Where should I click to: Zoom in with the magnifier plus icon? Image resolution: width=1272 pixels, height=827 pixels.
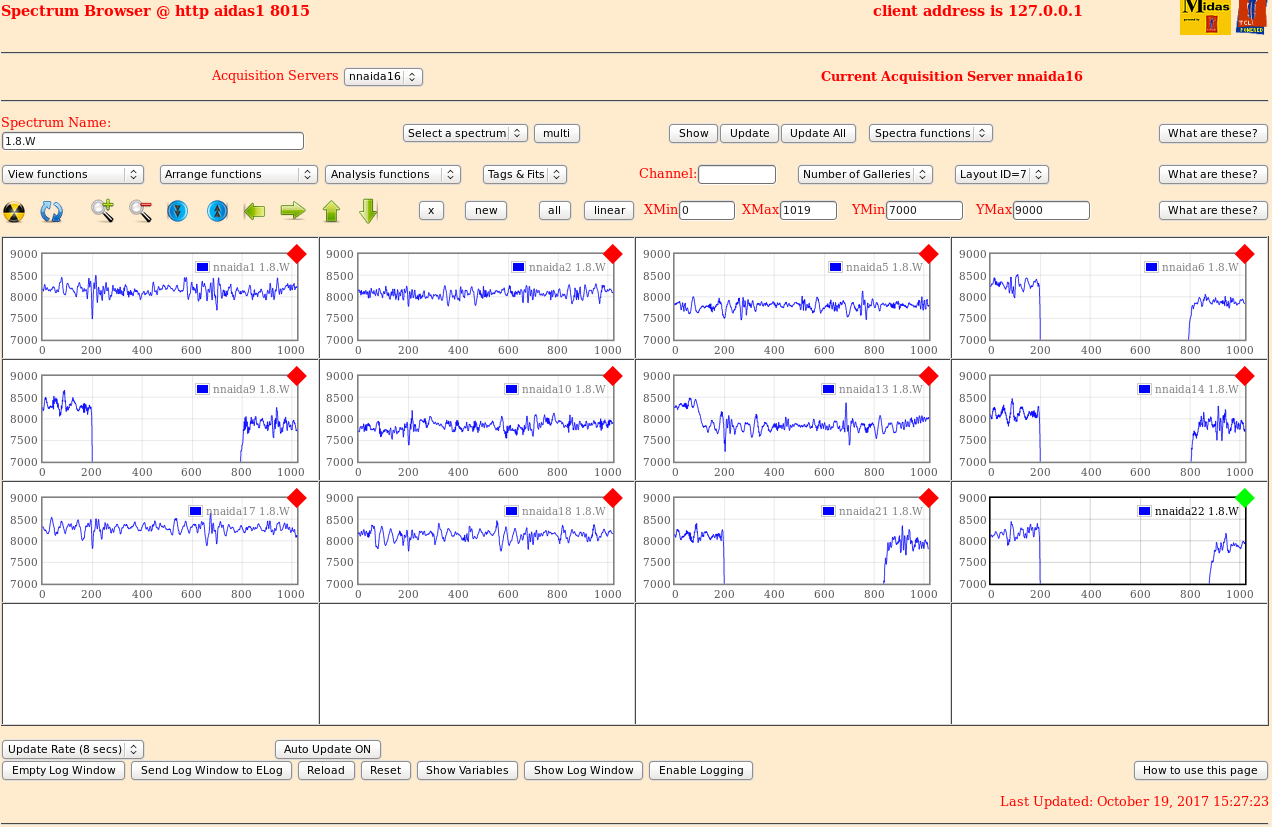[102, 210]
